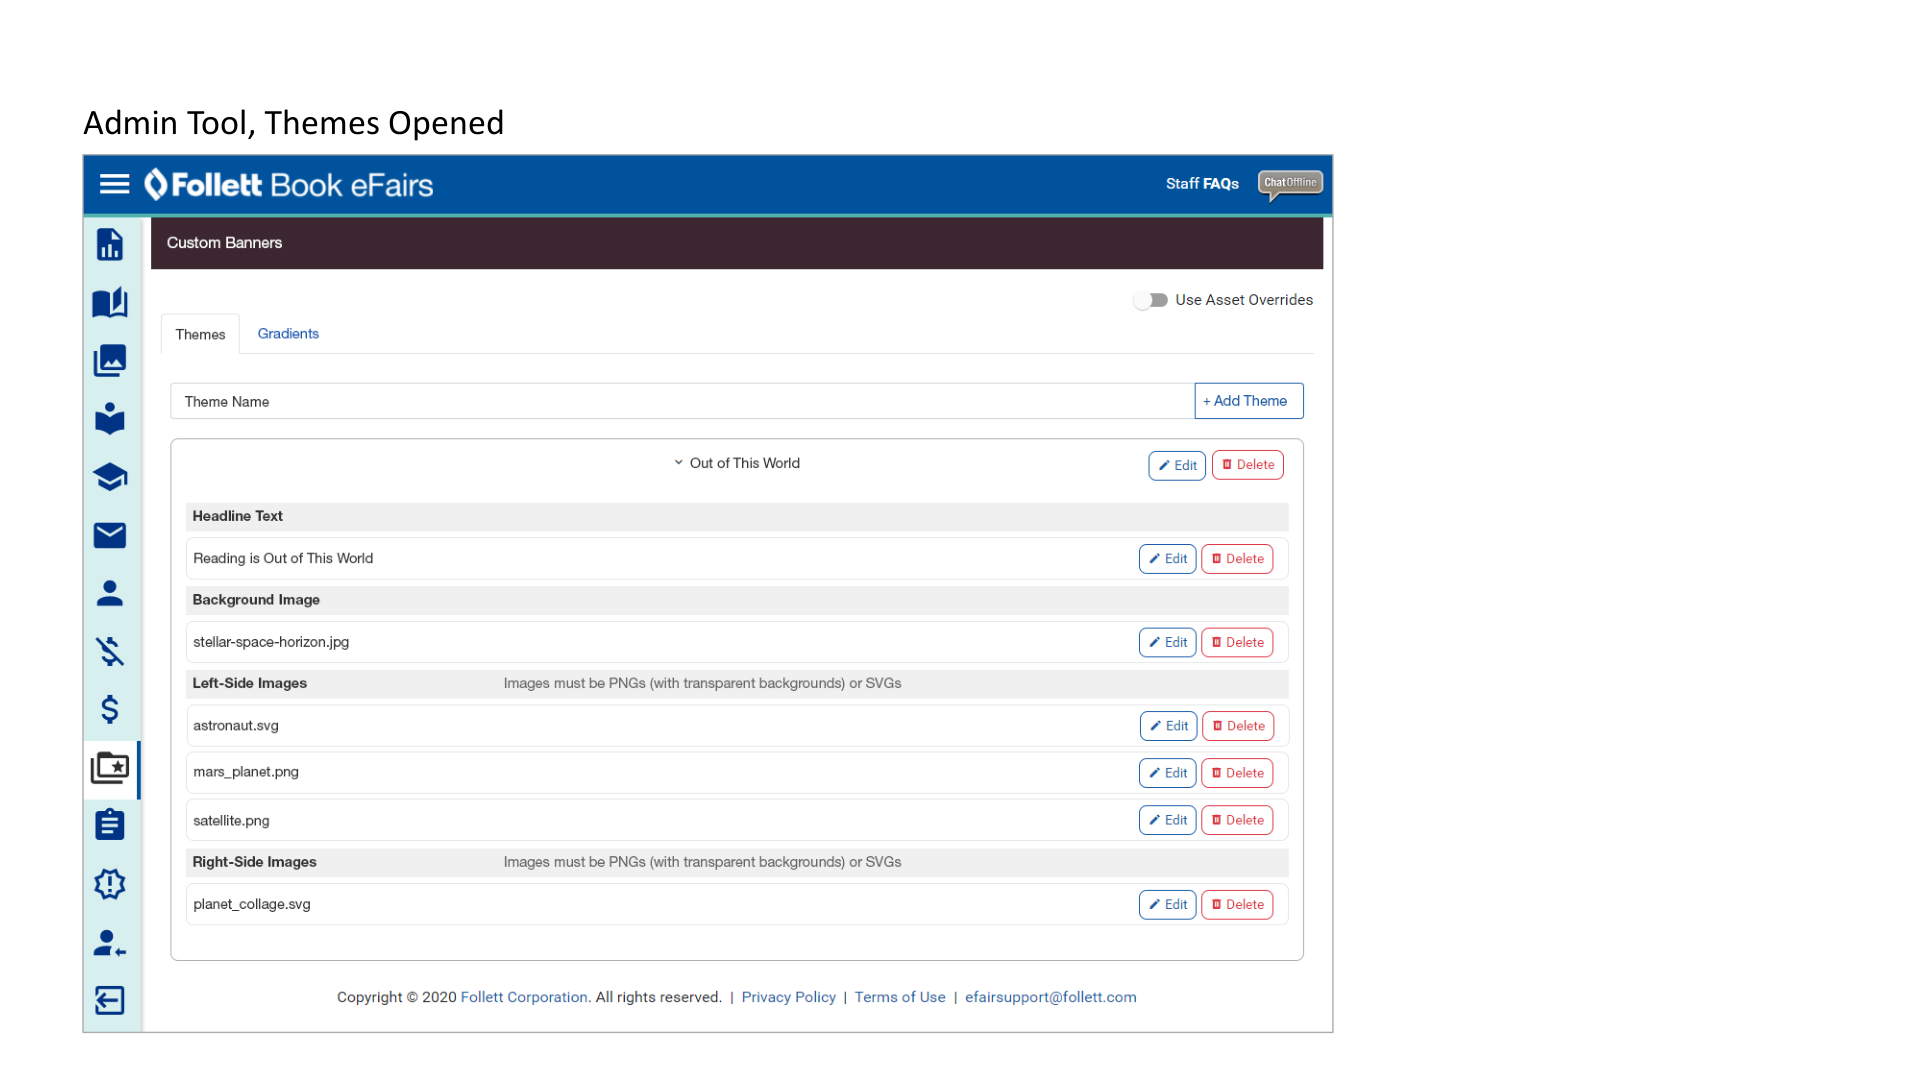Image resolution: width=1920 pixels, height=1080 pixels.
Task: Open the image gallery sidebar icon
Action: pos(110,360)
